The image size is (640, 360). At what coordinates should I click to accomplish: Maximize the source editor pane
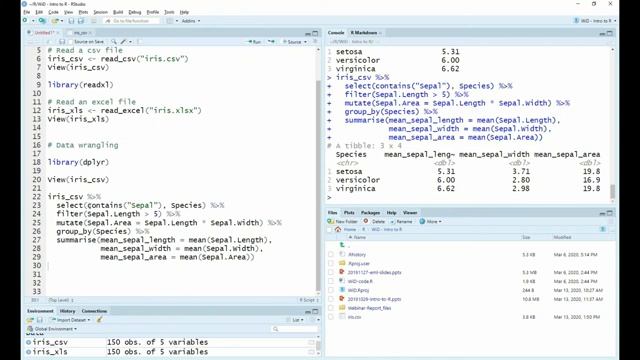315,33
